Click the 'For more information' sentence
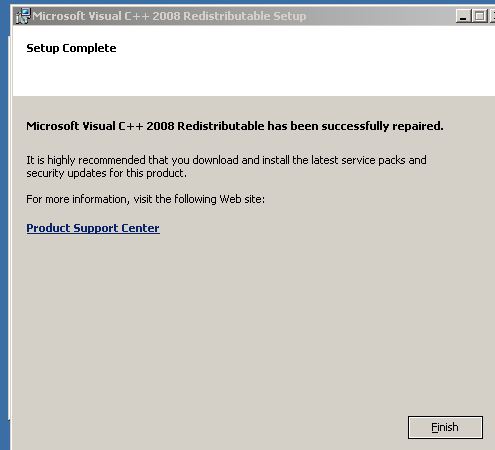The image size is (495, 450). tap(145, 199)
